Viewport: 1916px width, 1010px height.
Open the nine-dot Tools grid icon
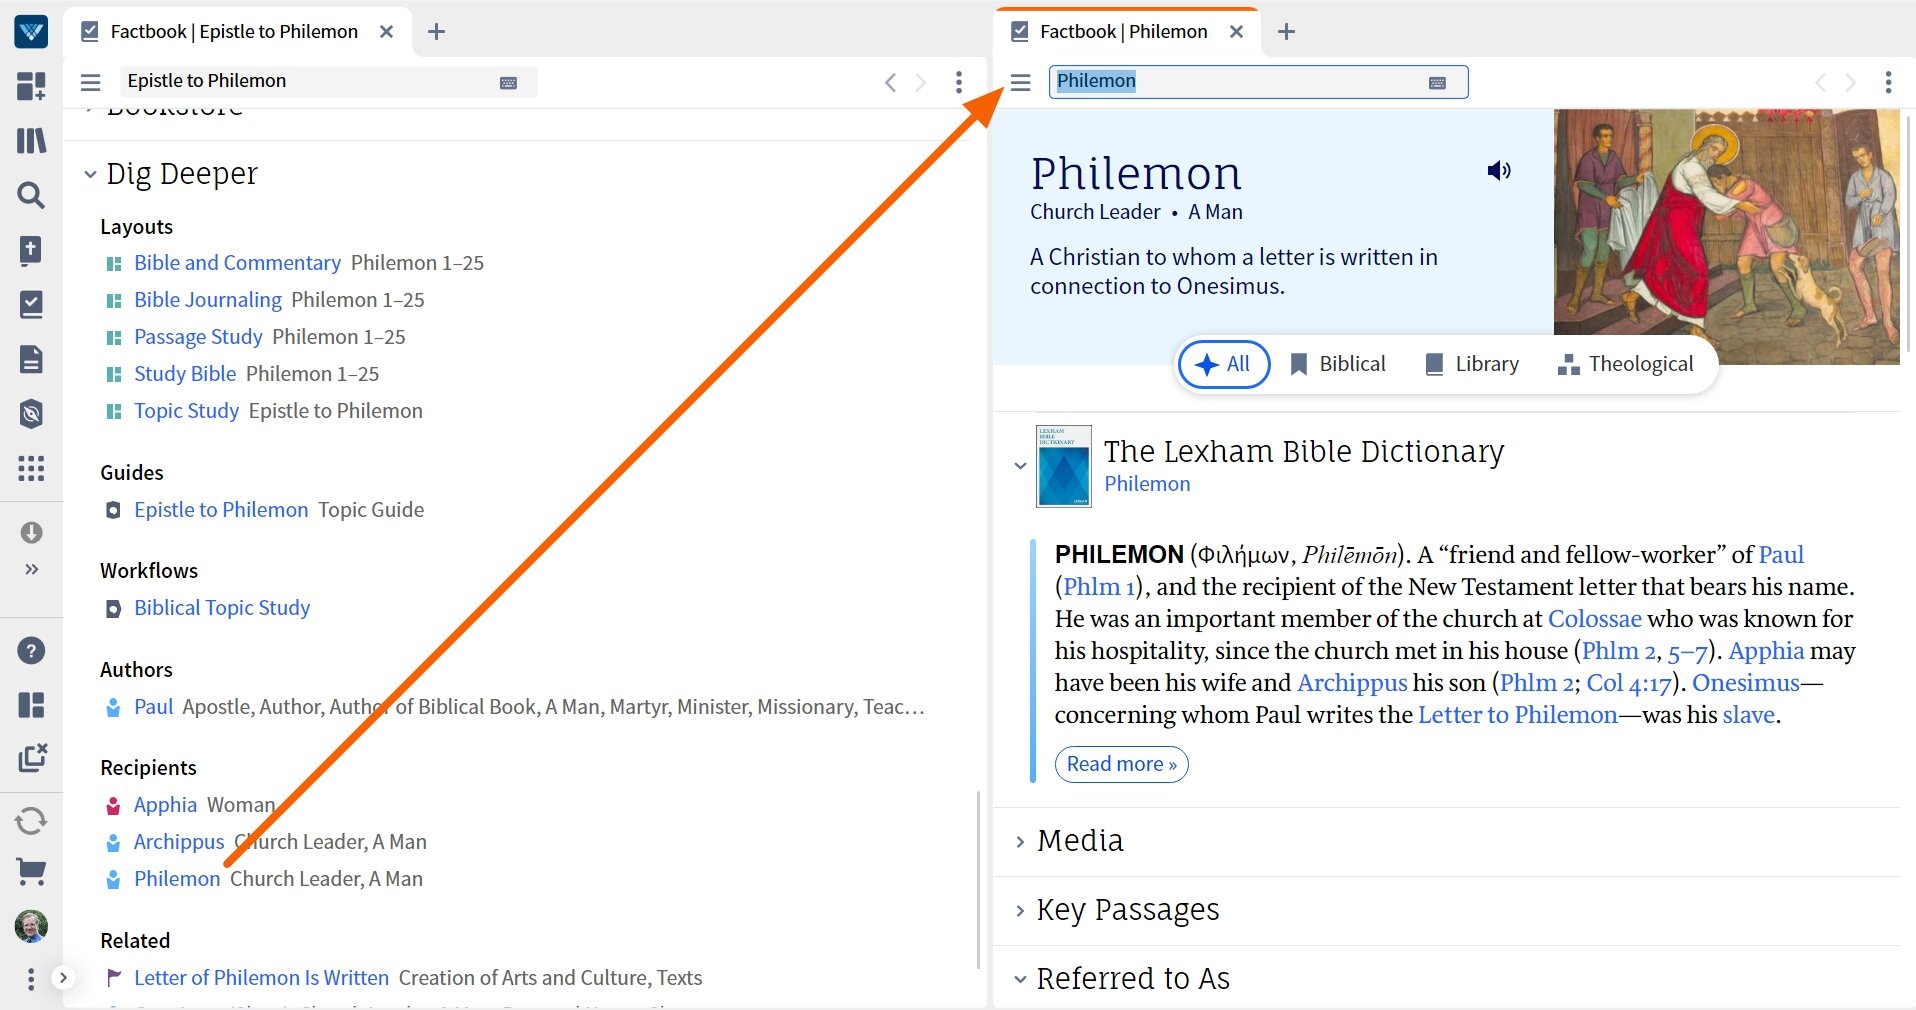coord(31,468)
